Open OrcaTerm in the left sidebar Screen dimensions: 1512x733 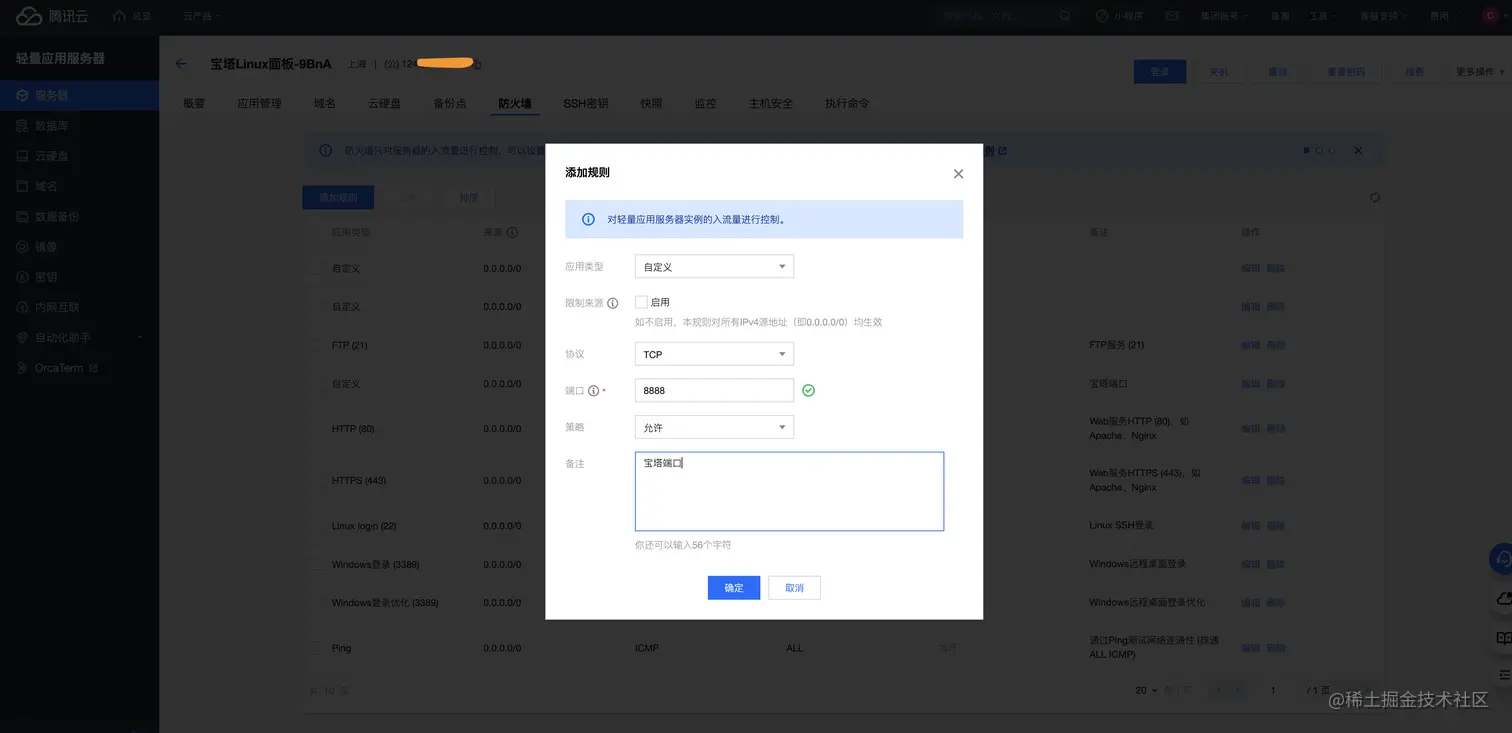(79, 368)
